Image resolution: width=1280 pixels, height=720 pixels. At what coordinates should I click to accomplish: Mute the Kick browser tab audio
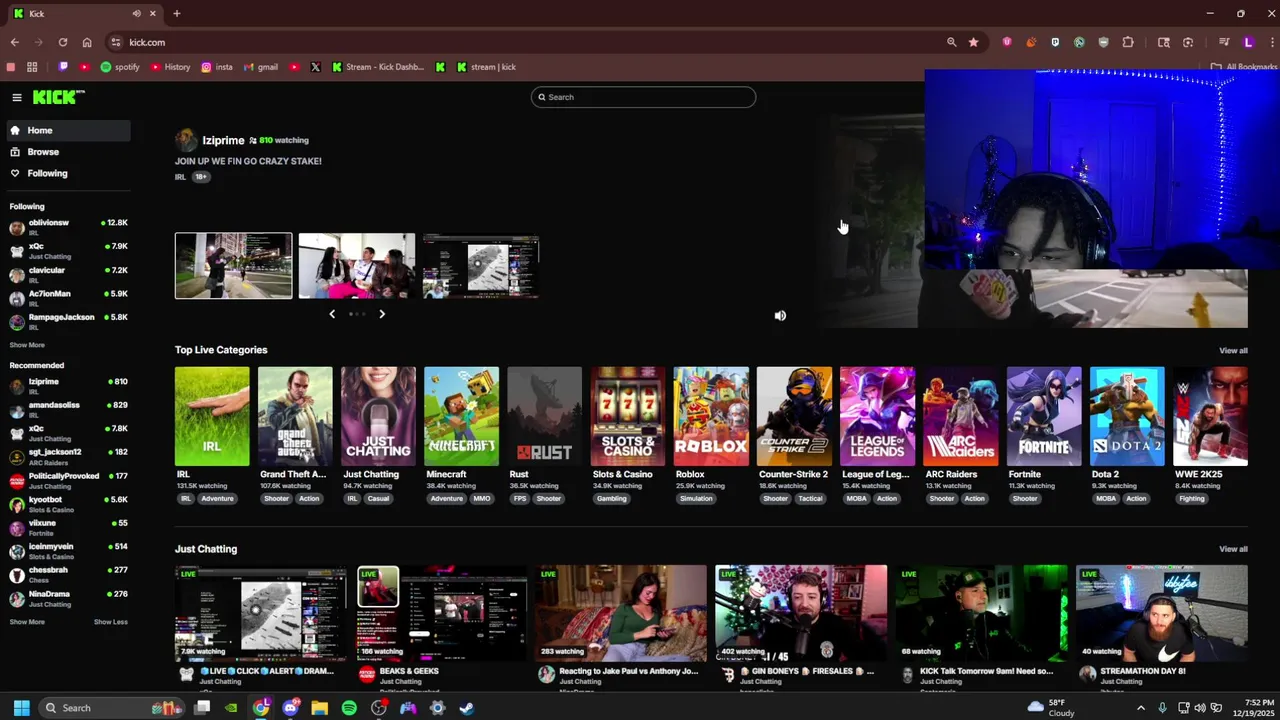136,13
